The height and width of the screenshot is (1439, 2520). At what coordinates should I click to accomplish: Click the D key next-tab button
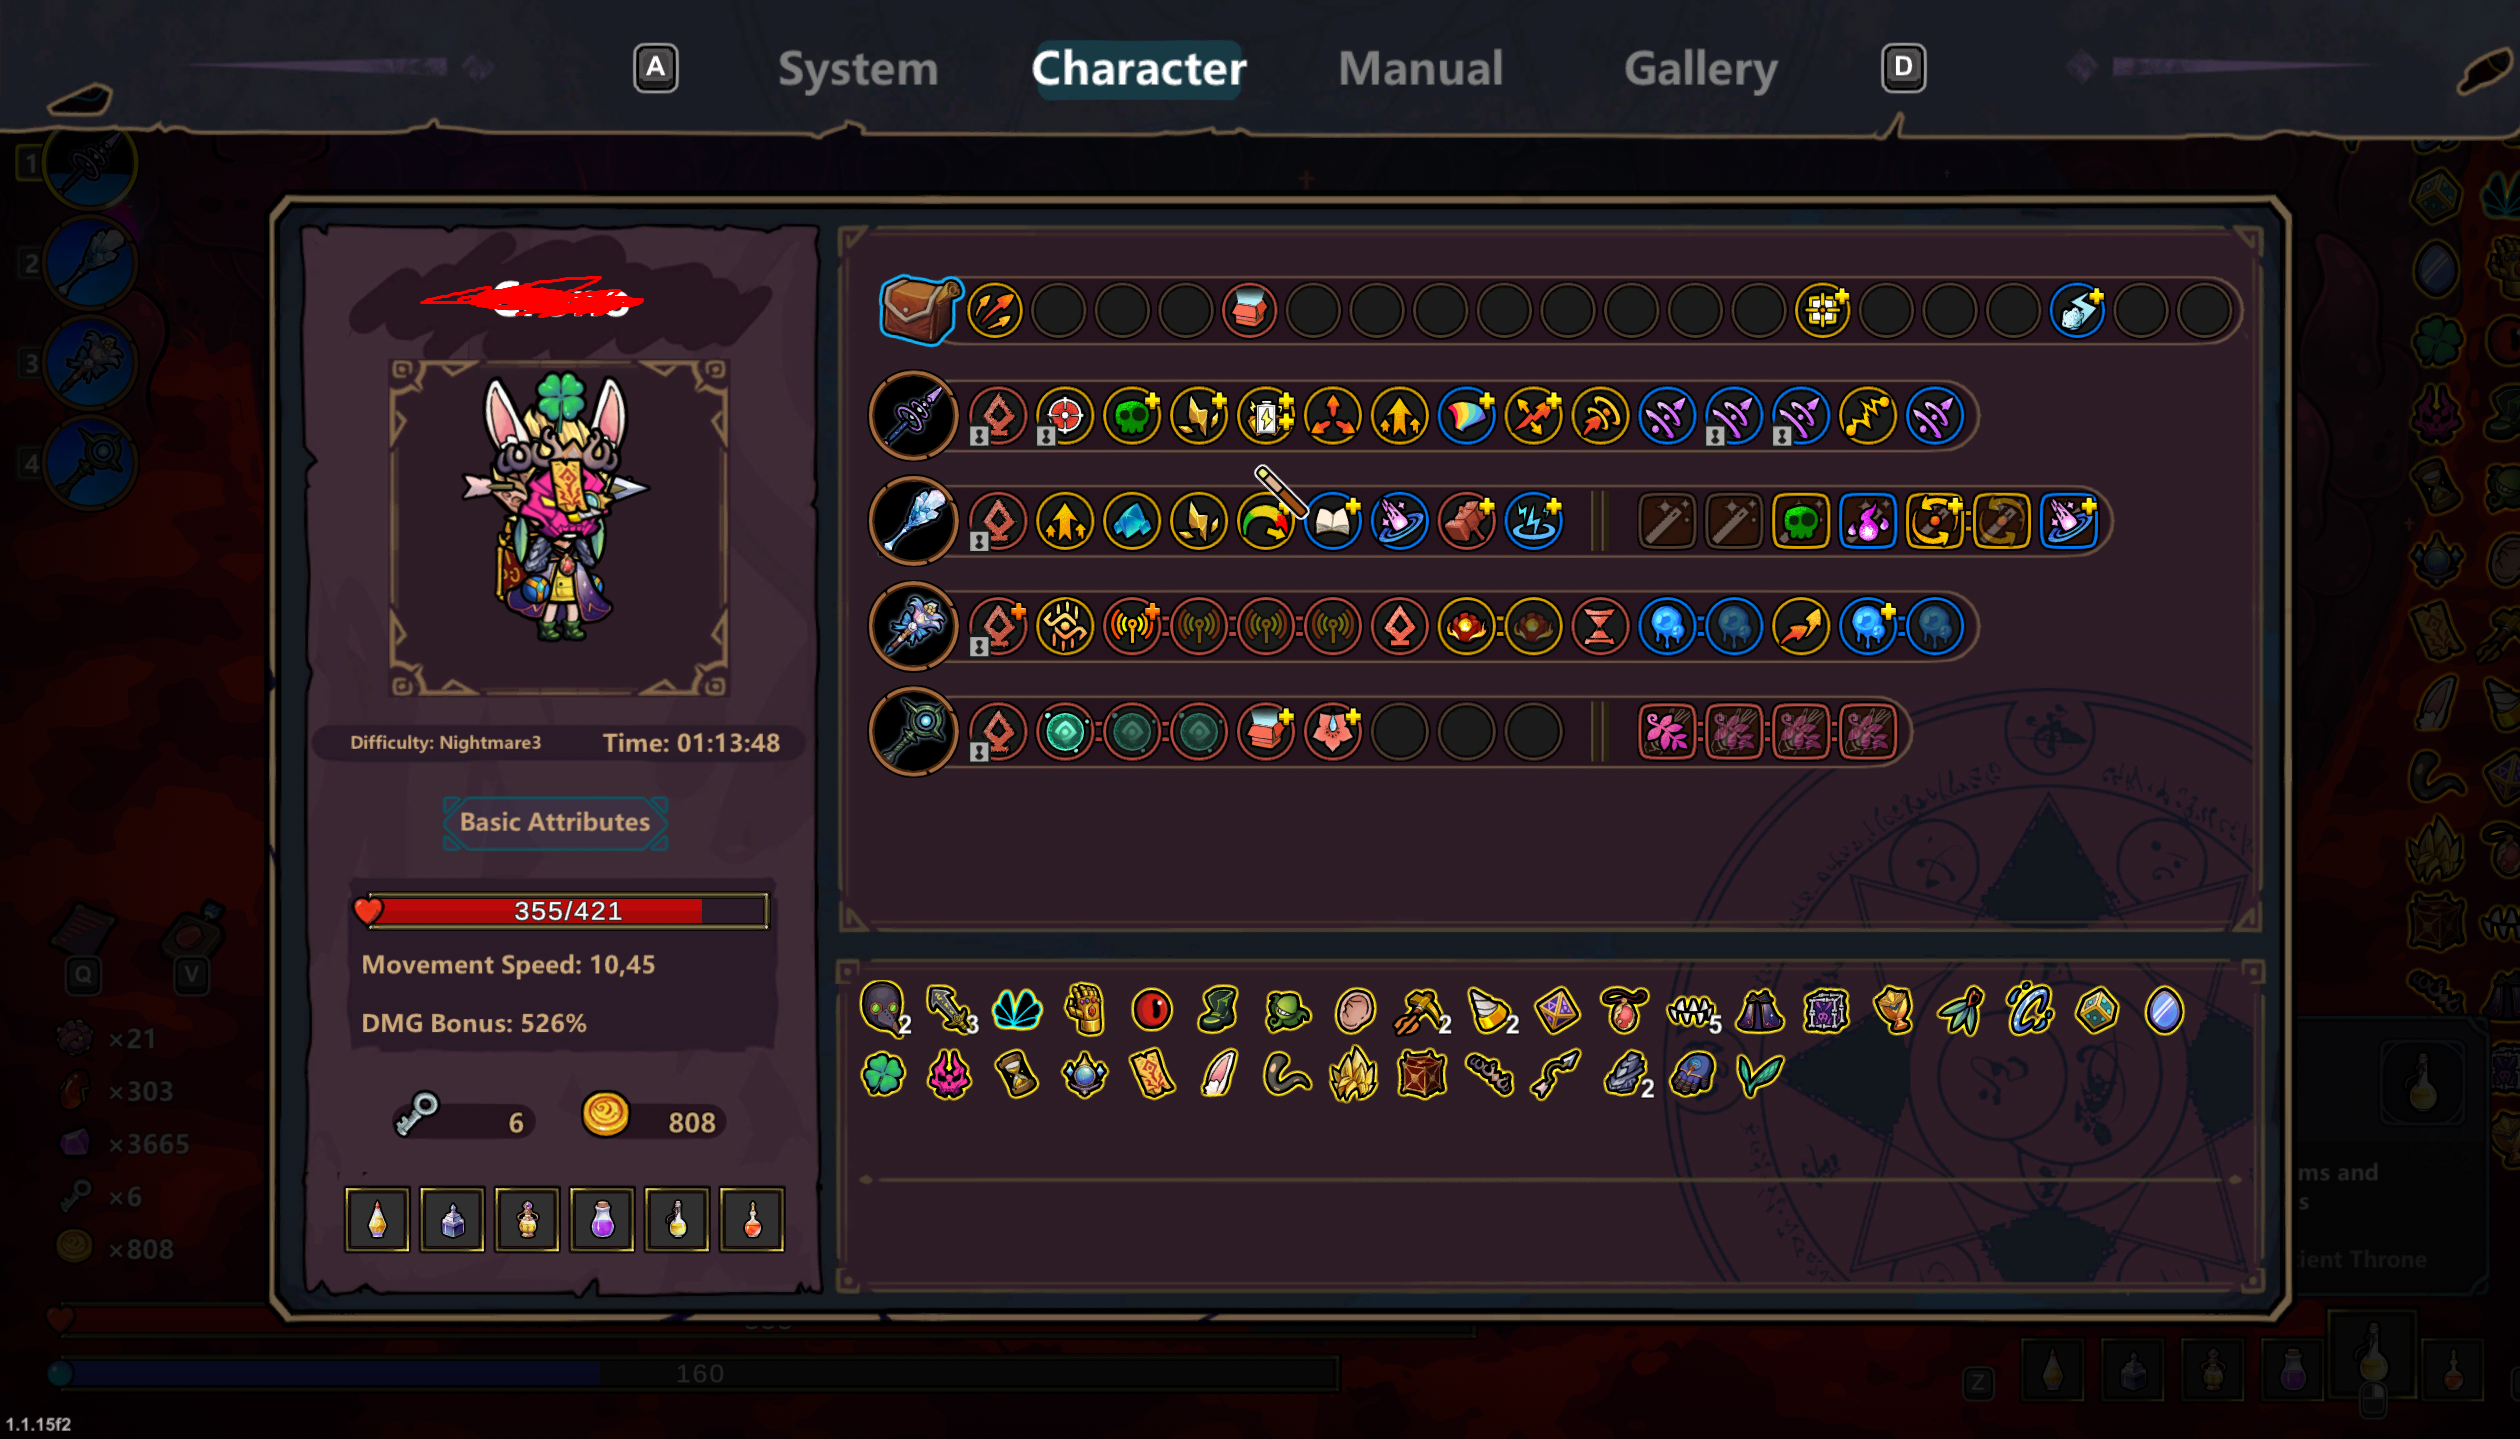(x=1903, y=68)
